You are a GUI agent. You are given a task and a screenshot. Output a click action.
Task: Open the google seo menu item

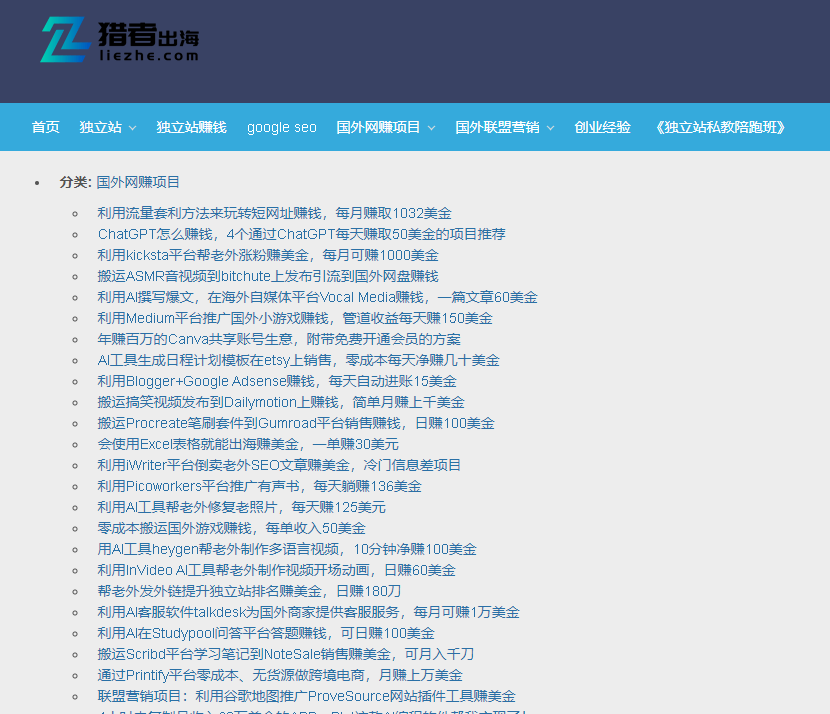click(282, 127)
